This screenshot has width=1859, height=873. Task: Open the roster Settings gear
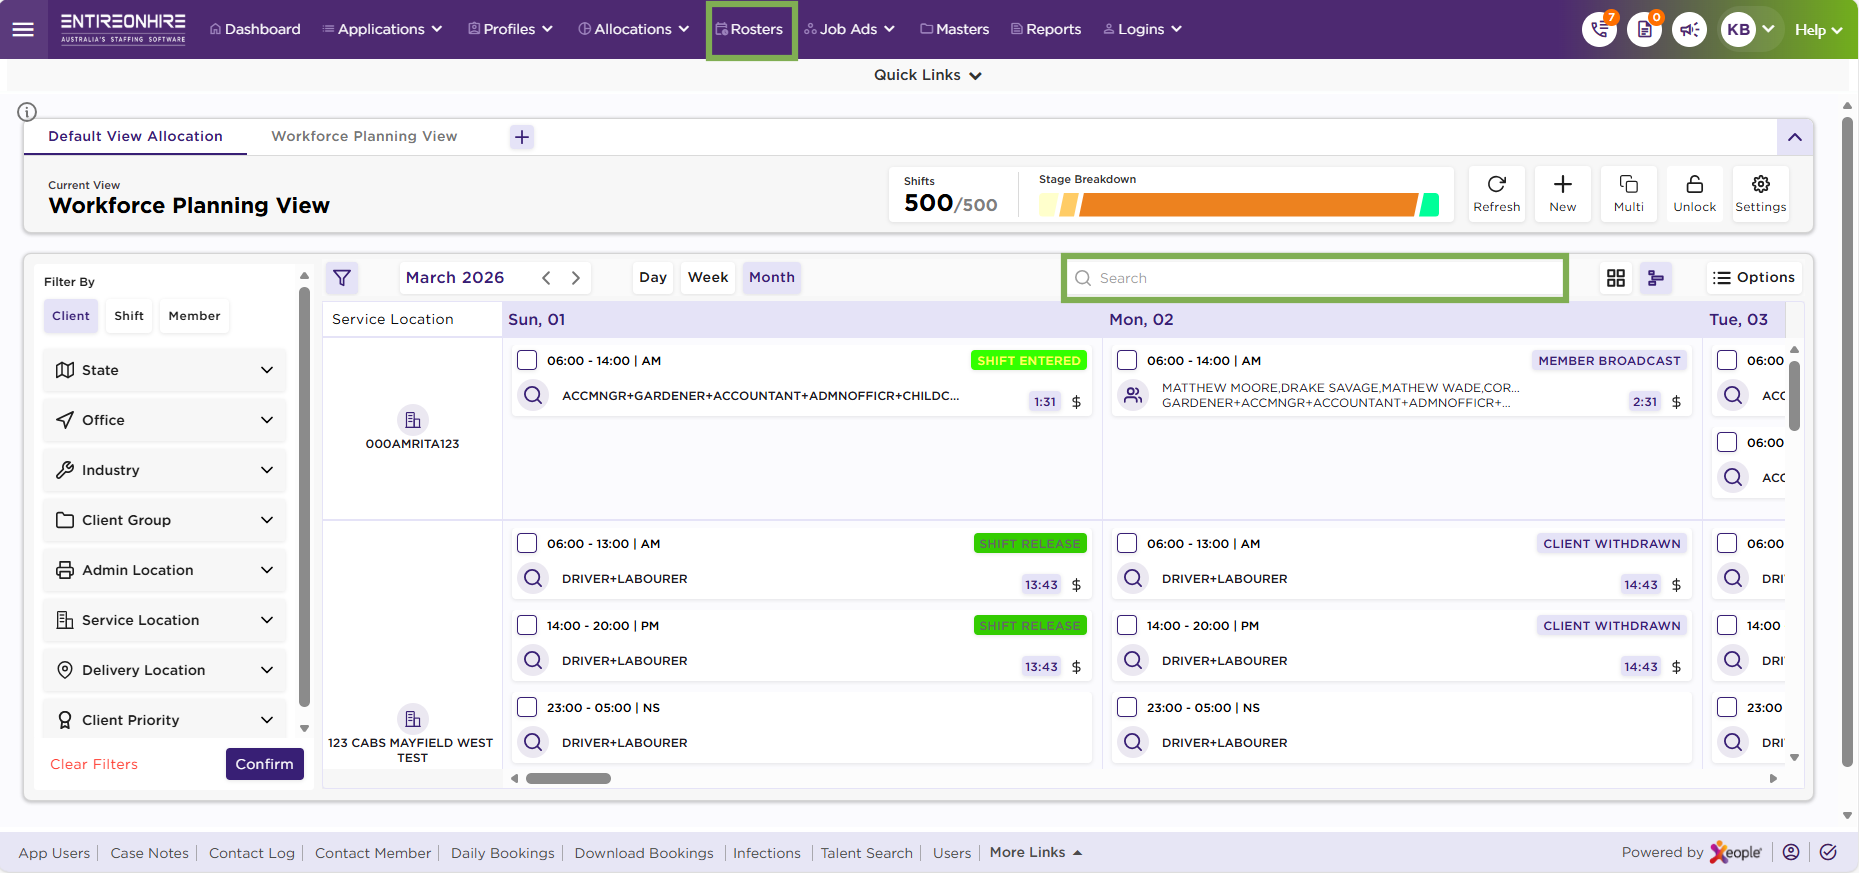(x=1760, y=185)
